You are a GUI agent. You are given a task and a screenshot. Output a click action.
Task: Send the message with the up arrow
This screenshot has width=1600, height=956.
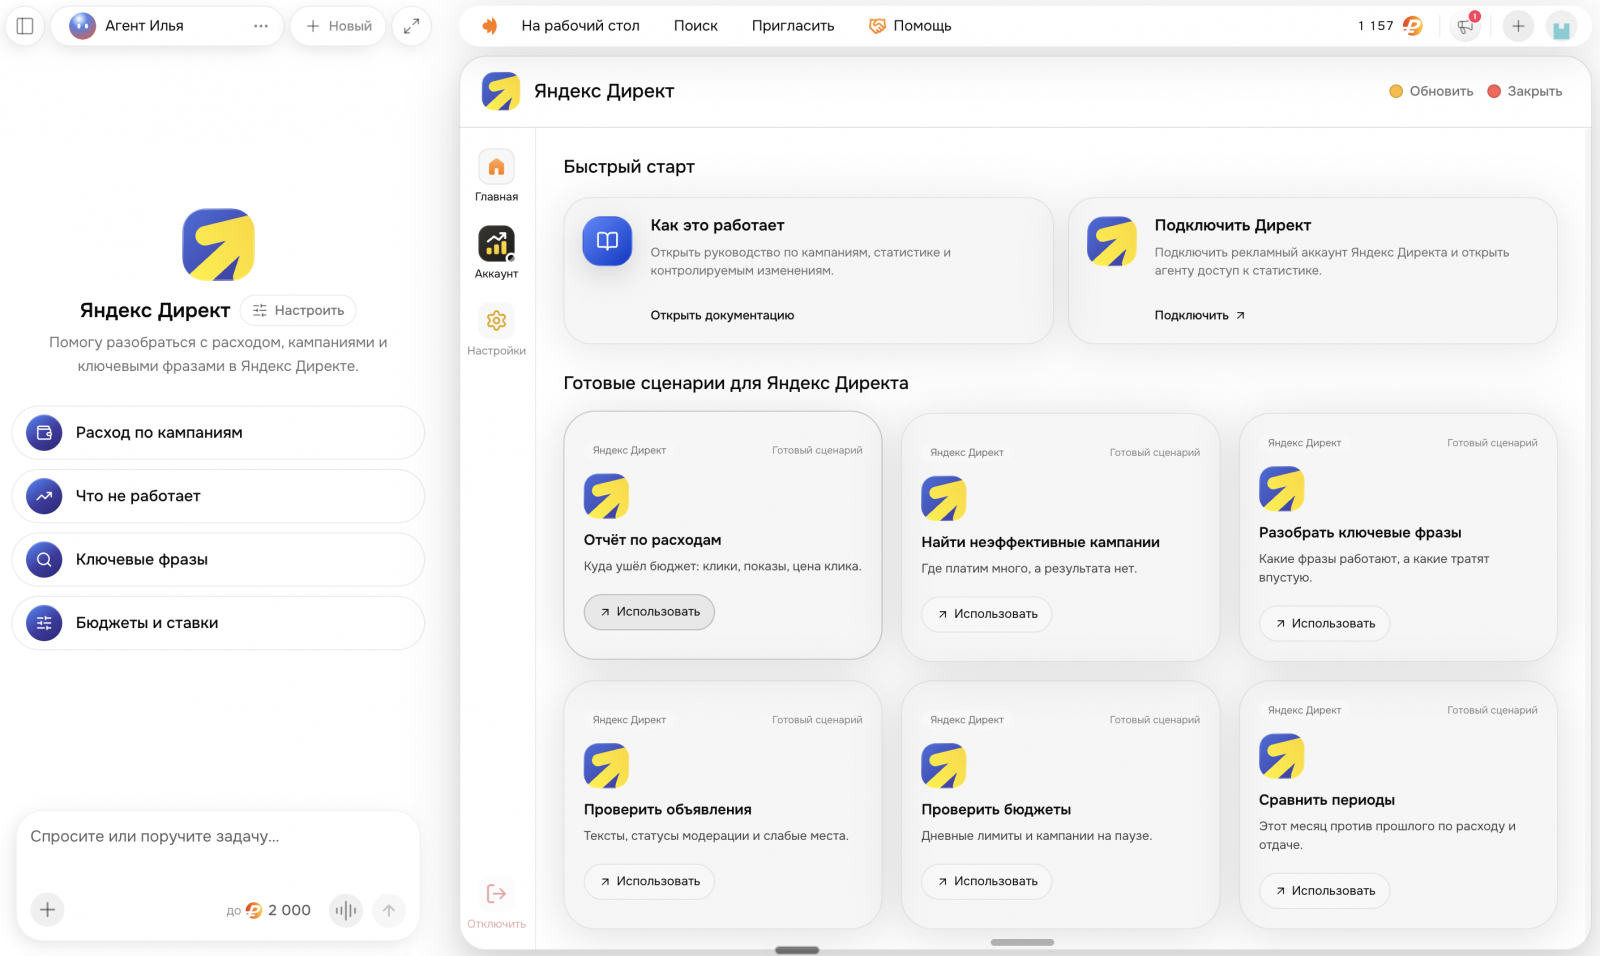(x=389, y=910)
